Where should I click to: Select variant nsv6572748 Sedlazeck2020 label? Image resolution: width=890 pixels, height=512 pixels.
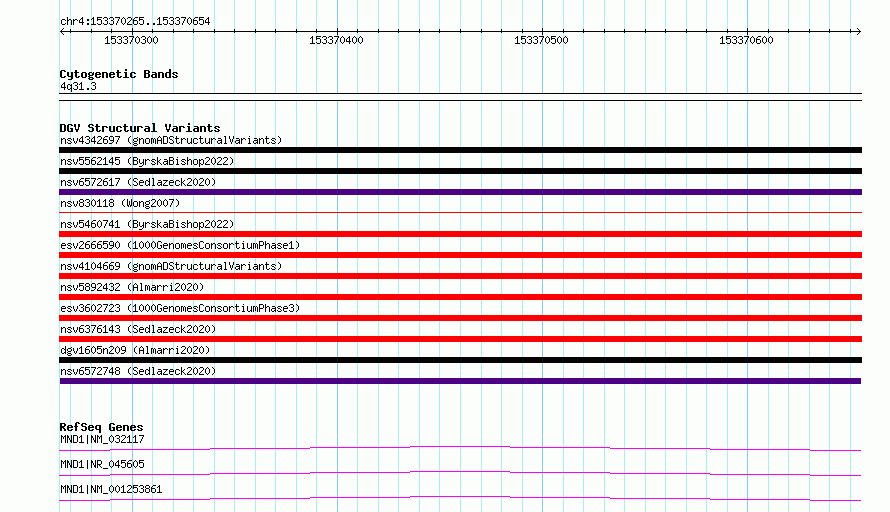138,371
